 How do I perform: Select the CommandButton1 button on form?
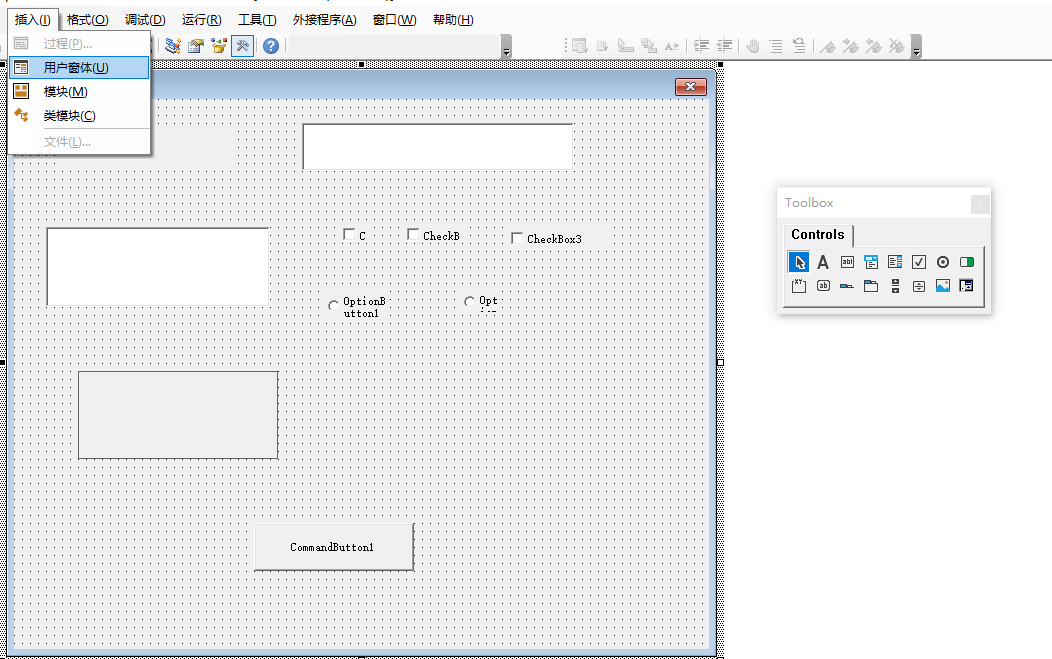pos(333,547)
